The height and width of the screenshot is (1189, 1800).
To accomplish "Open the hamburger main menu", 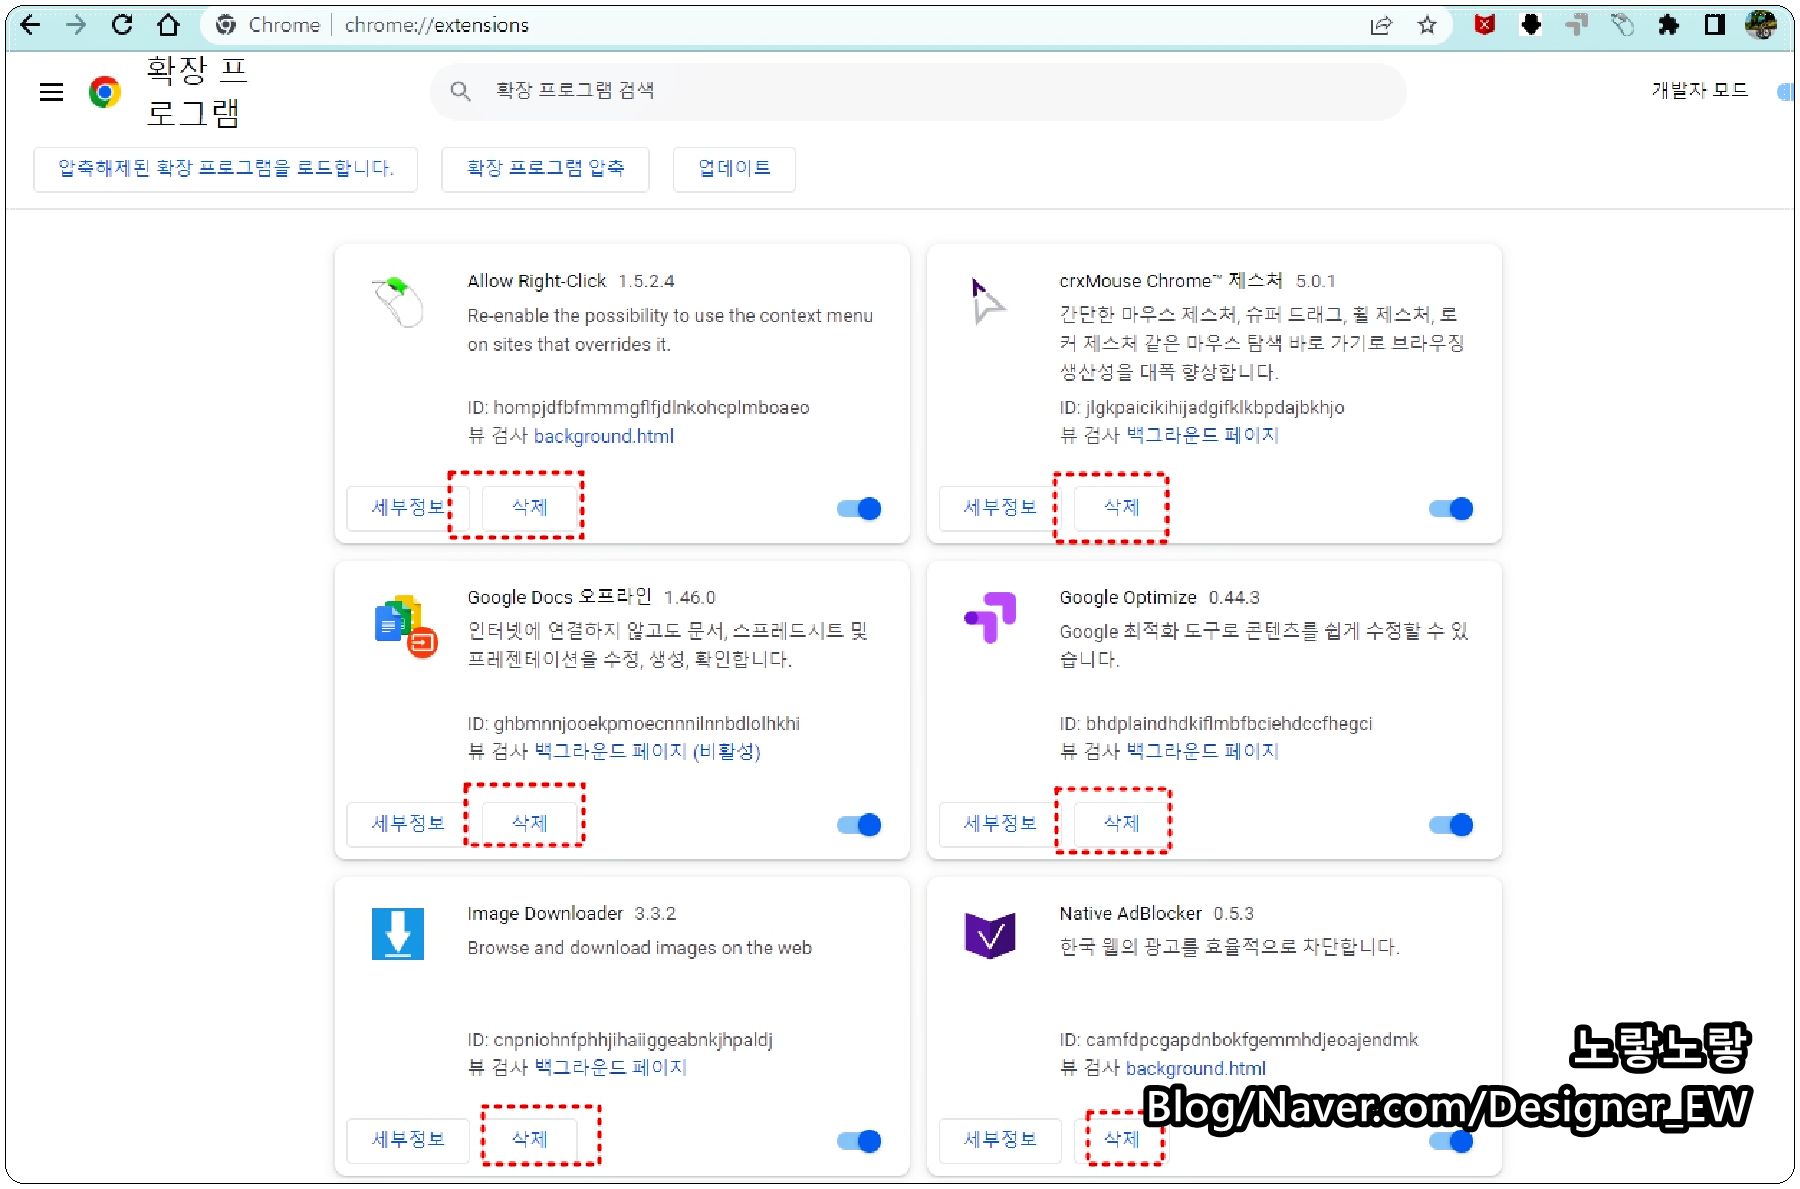I will coord(51,92).
